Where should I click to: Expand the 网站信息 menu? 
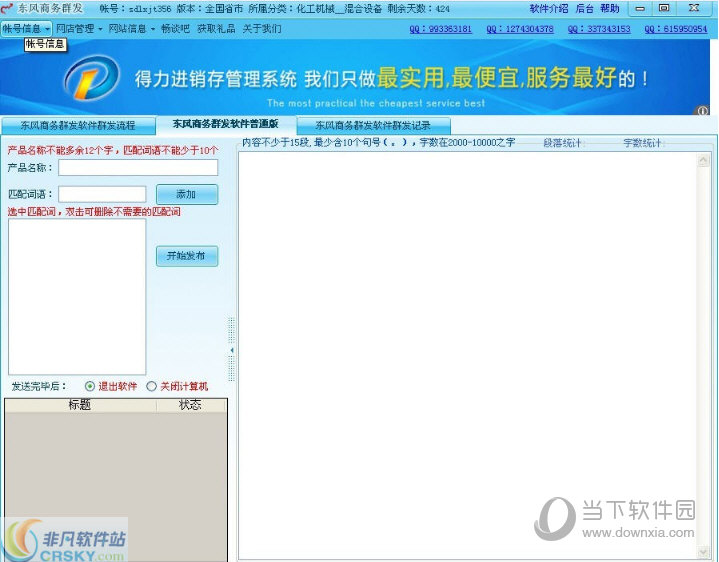click(131, 28)
